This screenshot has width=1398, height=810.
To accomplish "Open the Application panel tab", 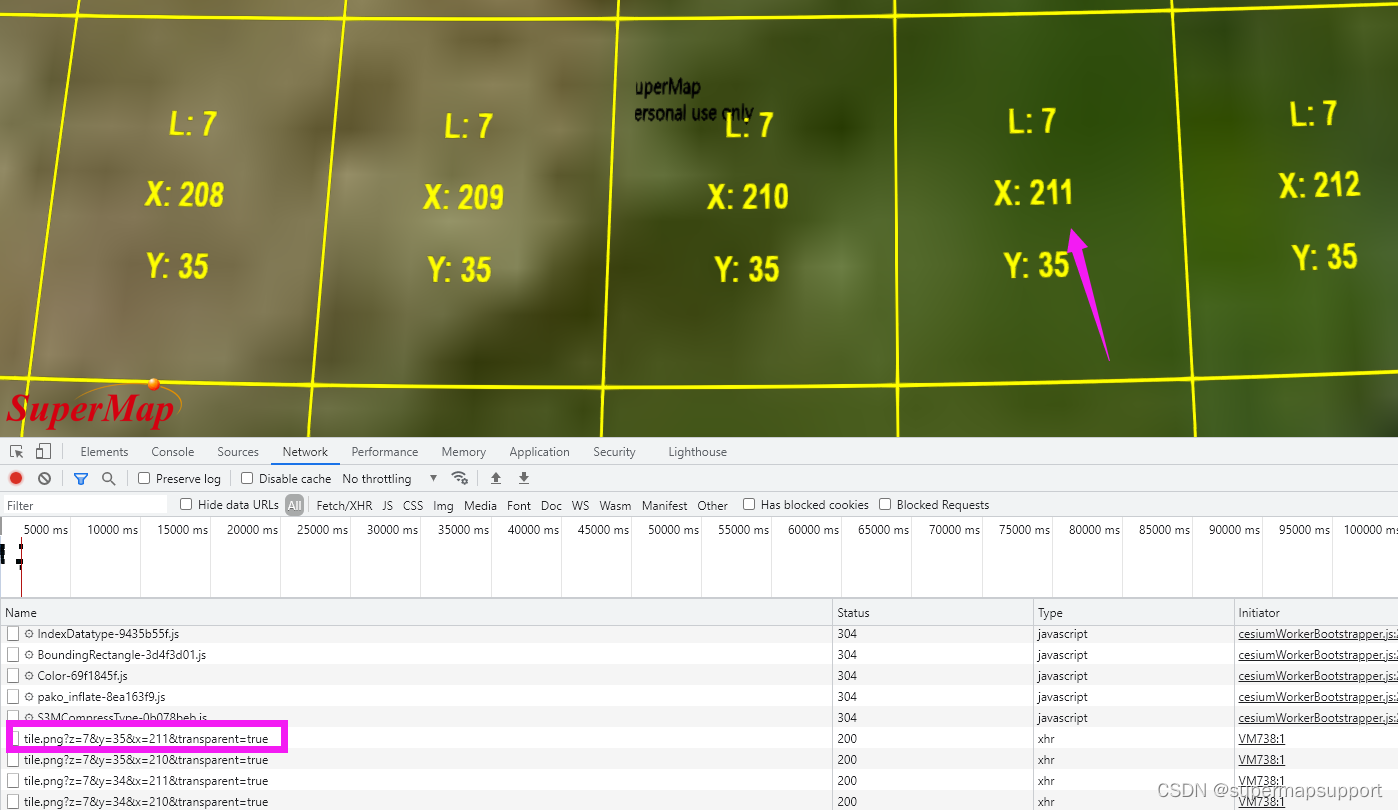I will 539,451.
